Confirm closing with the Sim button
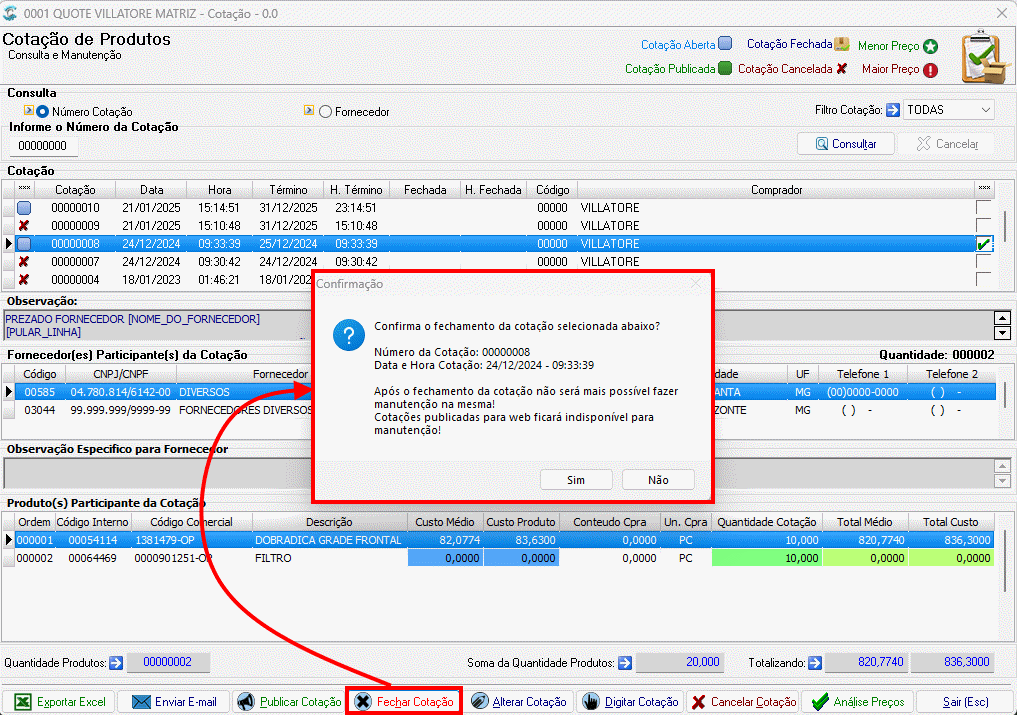Screen dimensions: 1017x715 (x=576, y=479)
